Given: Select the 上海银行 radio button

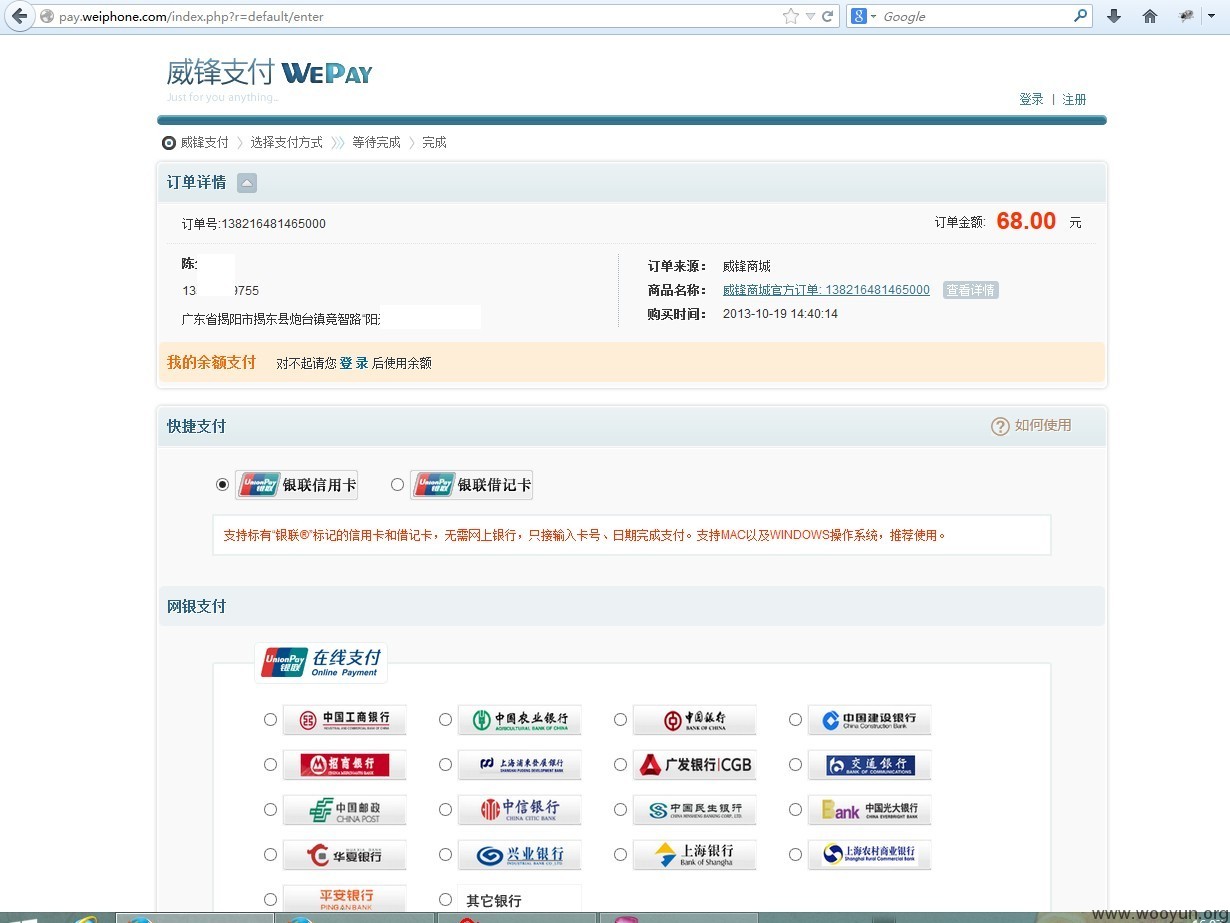Looking at the screenshot, I should (x=620, y=854).
